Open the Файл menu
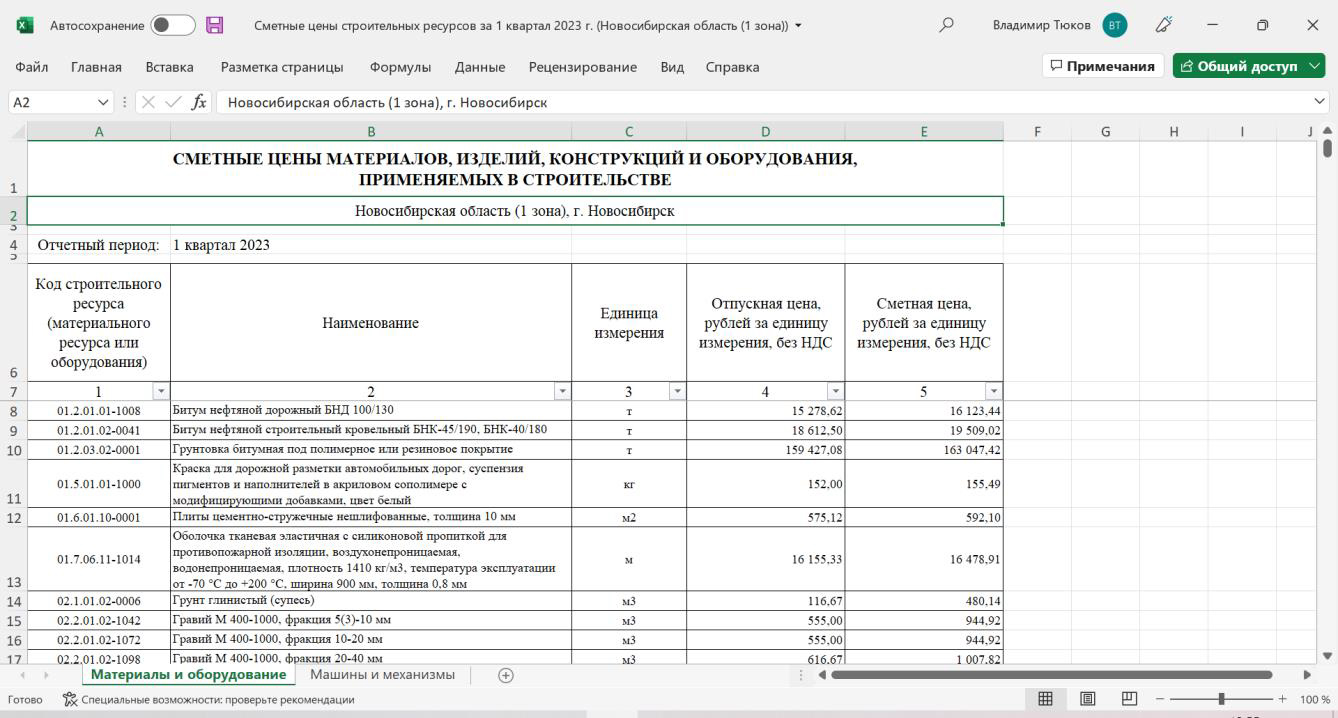This screenshot has width=1338, height=718. [x=32, y=67]
